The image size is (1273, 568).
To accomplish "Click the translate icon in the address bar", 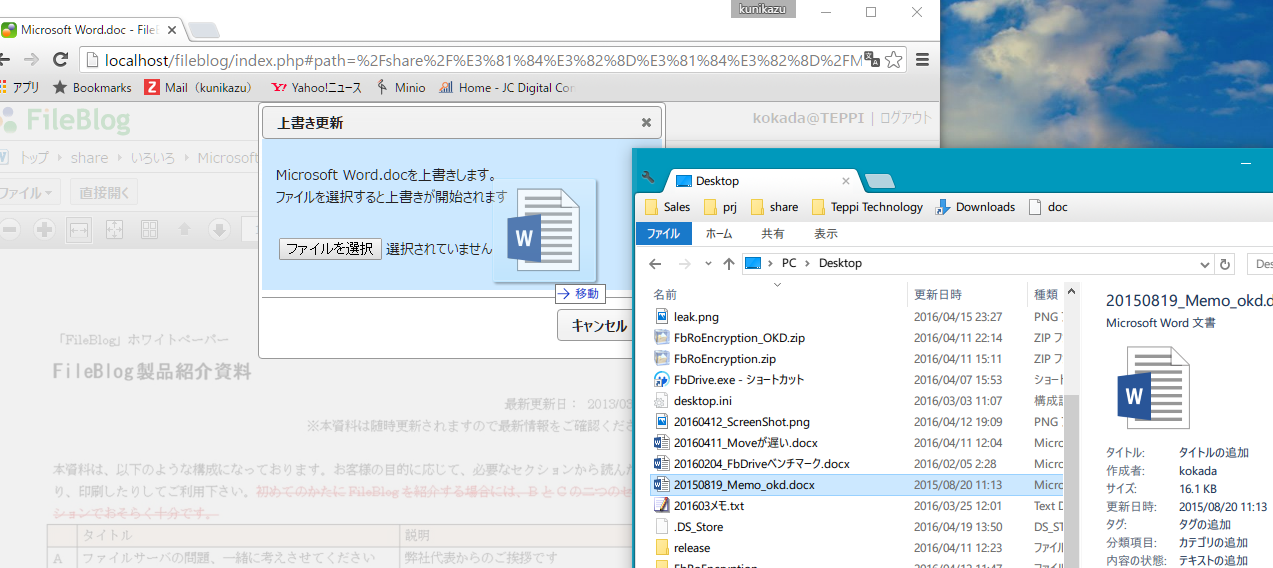I will pyautogui.click(x=872, y=60).
